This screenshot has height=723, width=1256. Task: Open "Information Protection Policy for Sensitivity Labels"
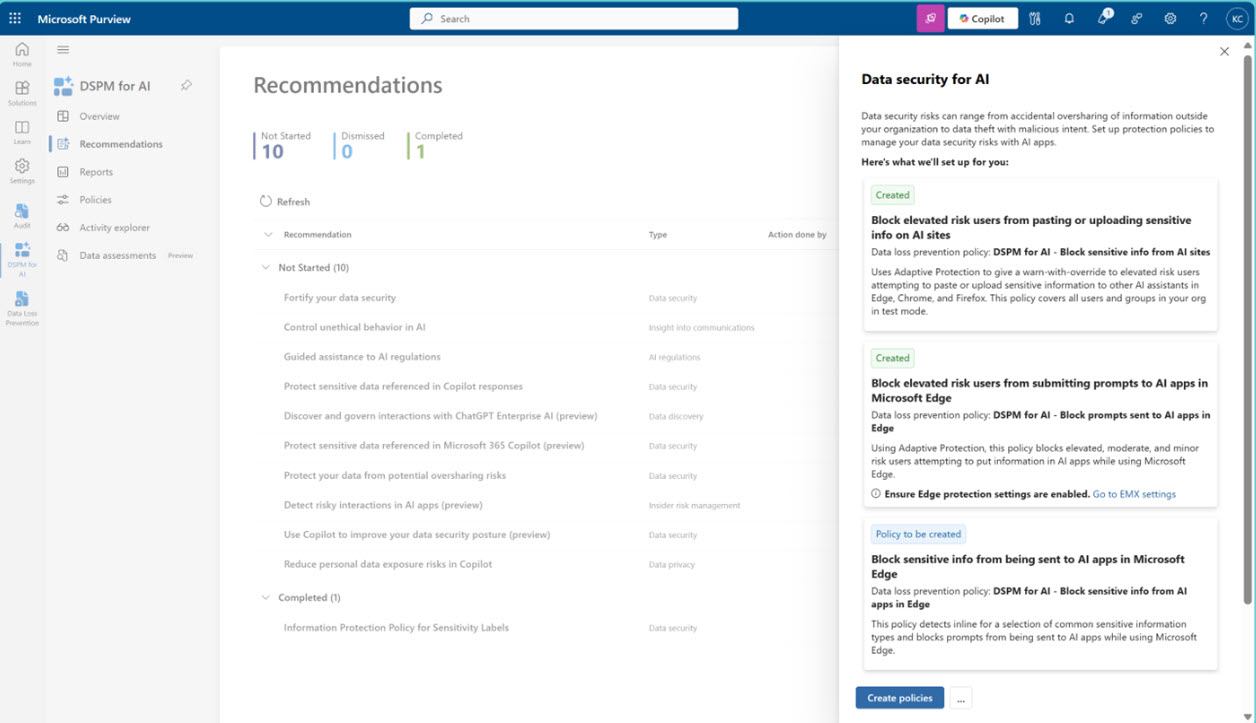point(396,628)
